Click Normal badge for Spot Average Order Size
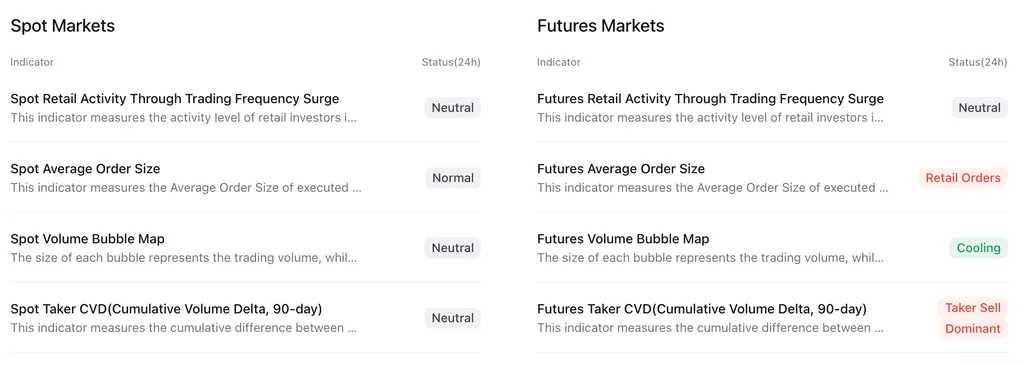This screenshot has height=365, width=1024. click(x=453, y=178)
